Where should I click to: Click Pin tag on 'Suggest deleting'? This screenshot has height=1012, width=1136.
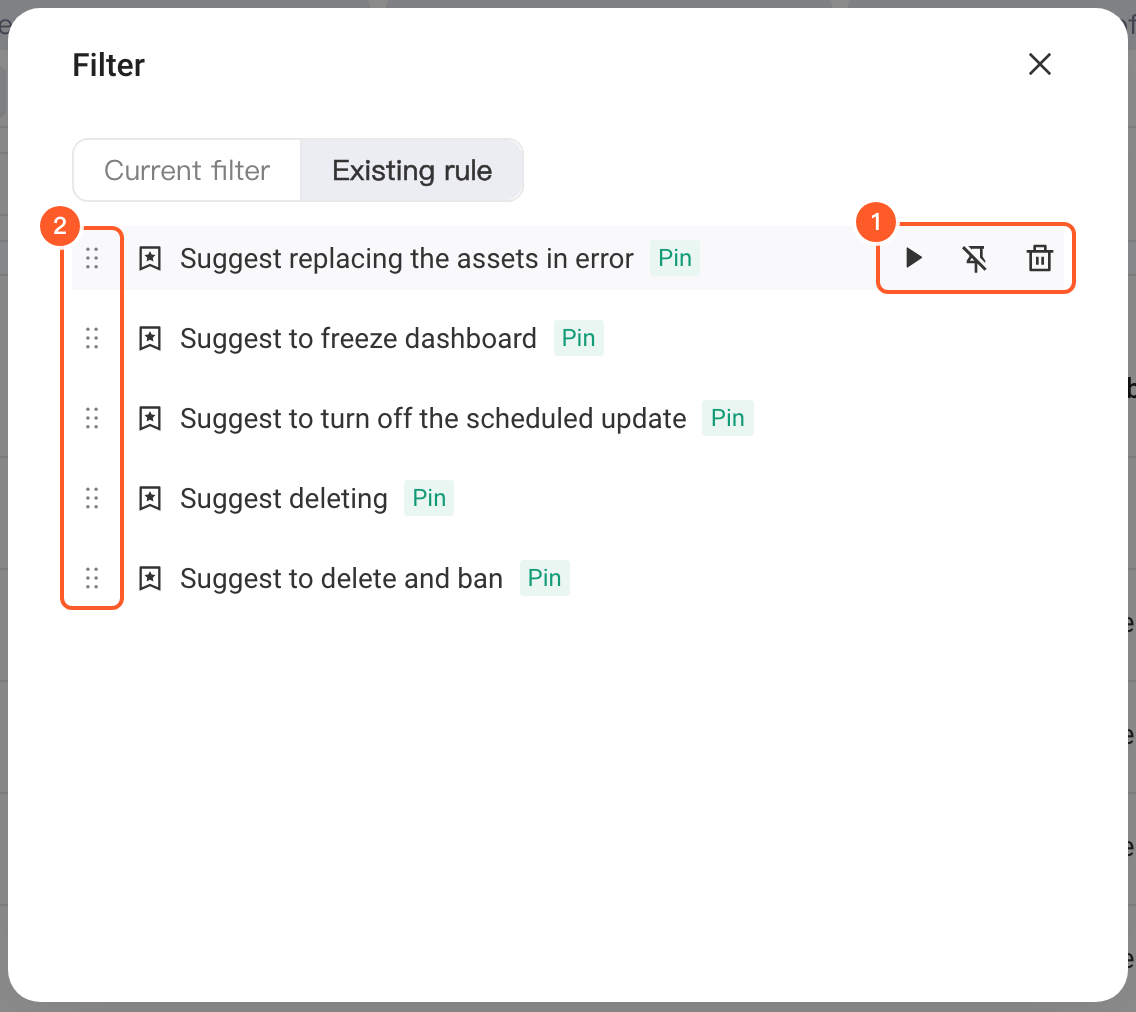pos(429,498)
